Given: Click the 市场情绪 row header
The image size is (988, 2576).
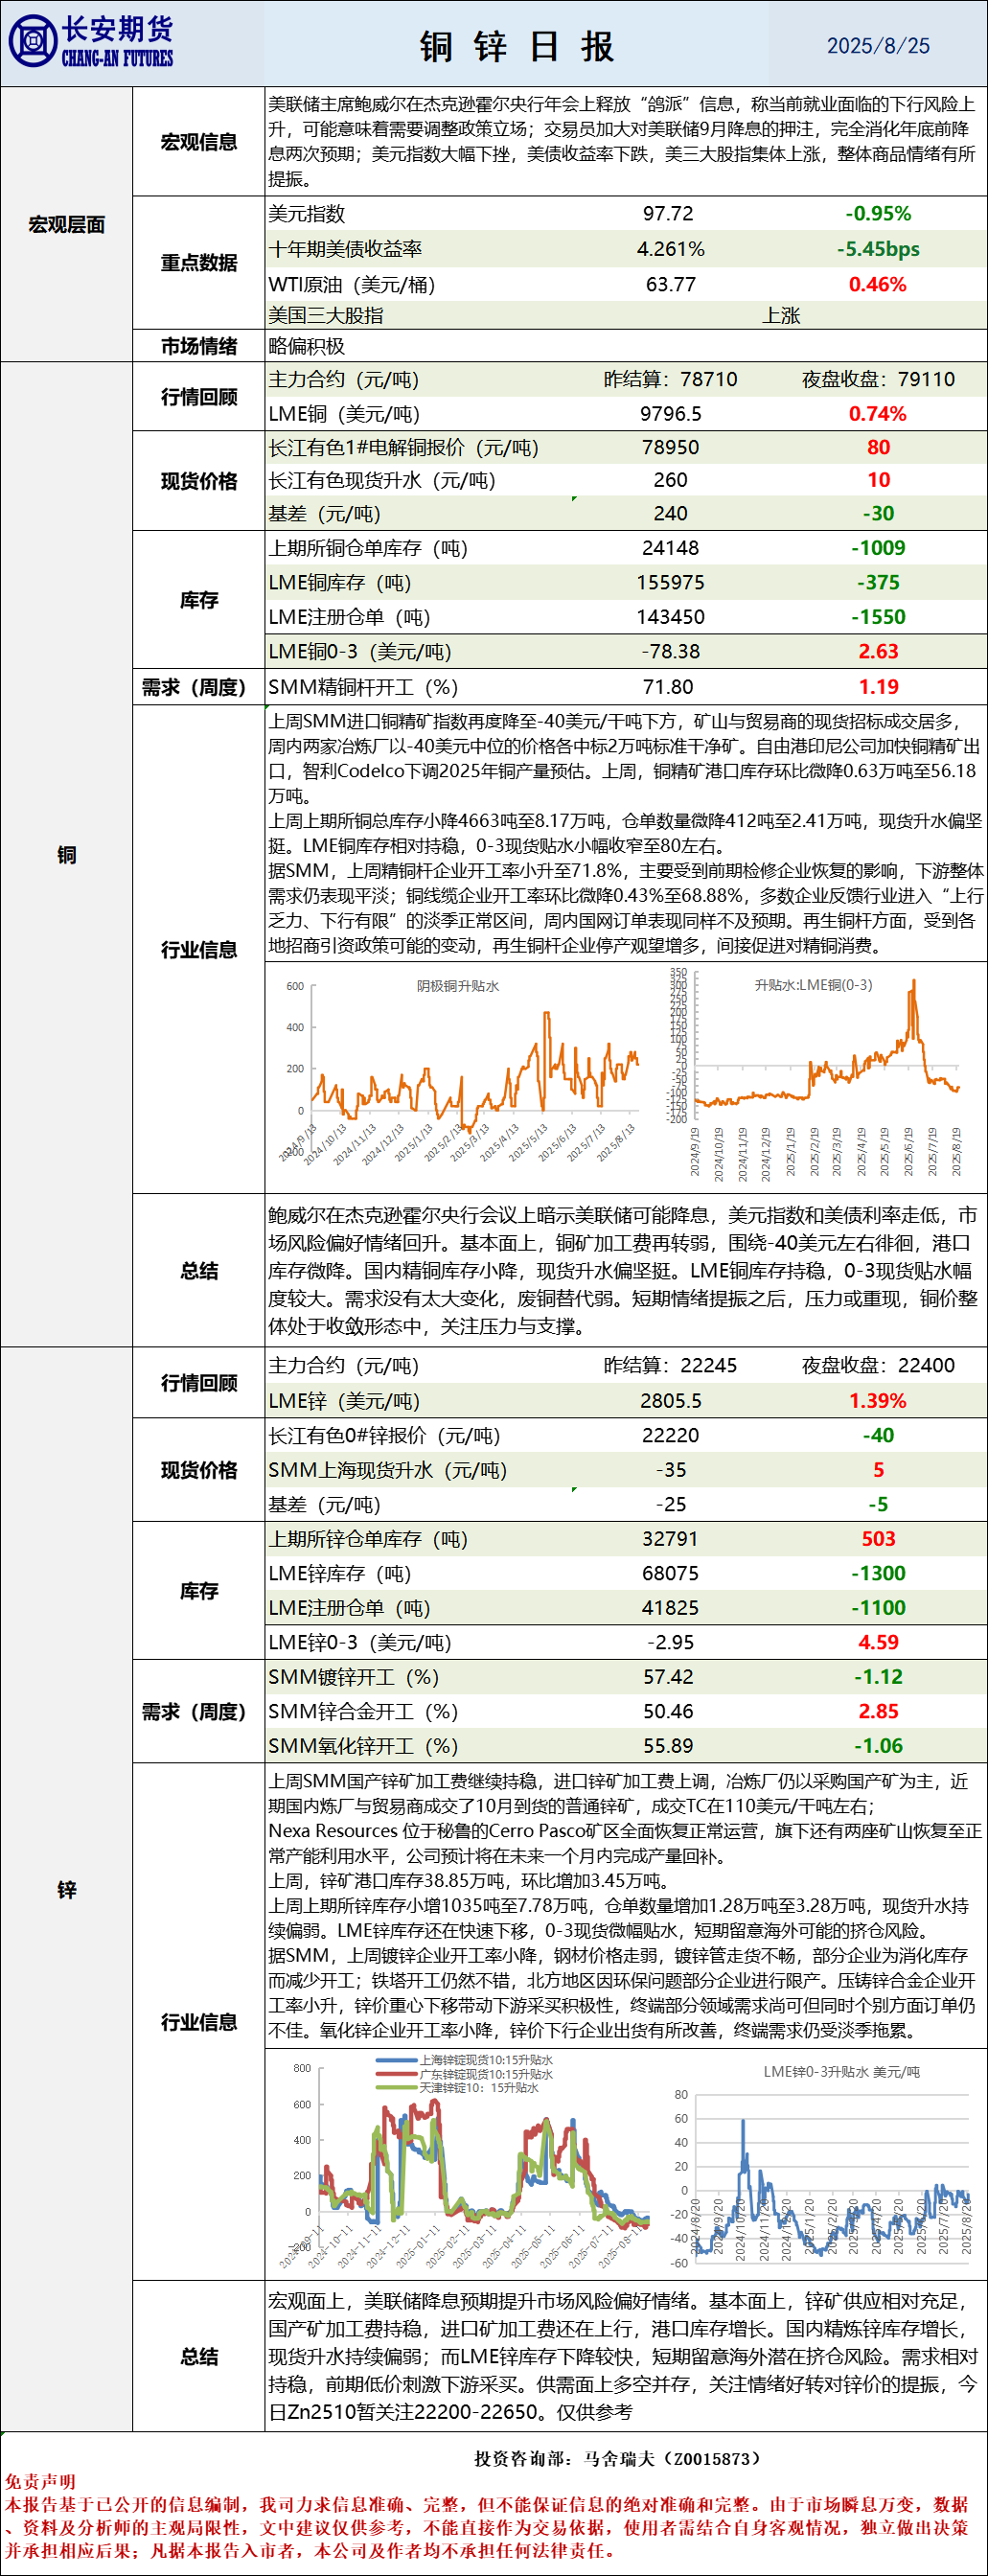Looking at the screenshot, I should tap(199, 346).
